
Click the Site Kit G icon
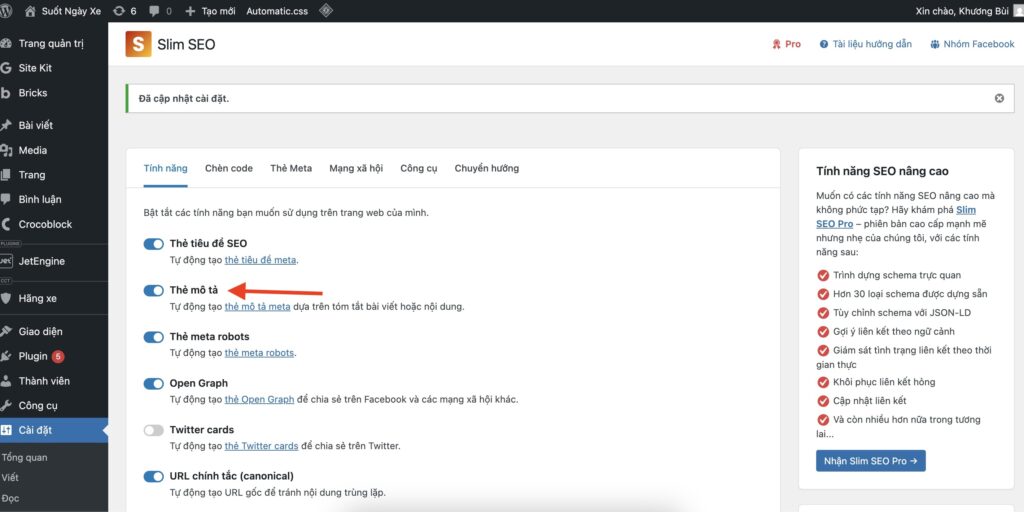pos(6,68)
